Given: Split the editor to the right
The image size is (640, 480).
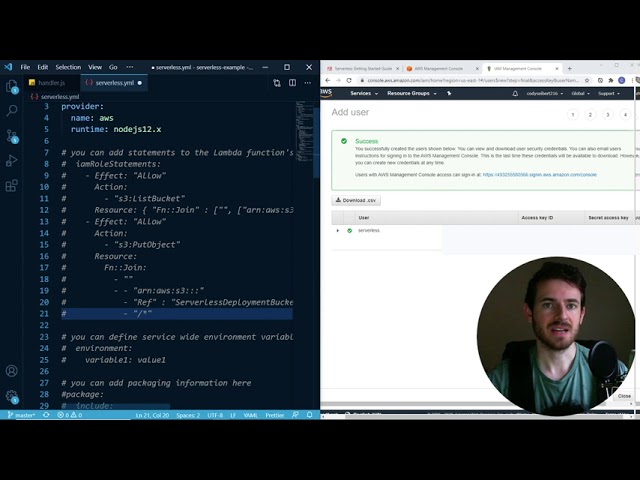Looking at the screenshot, I should [292, 83].
